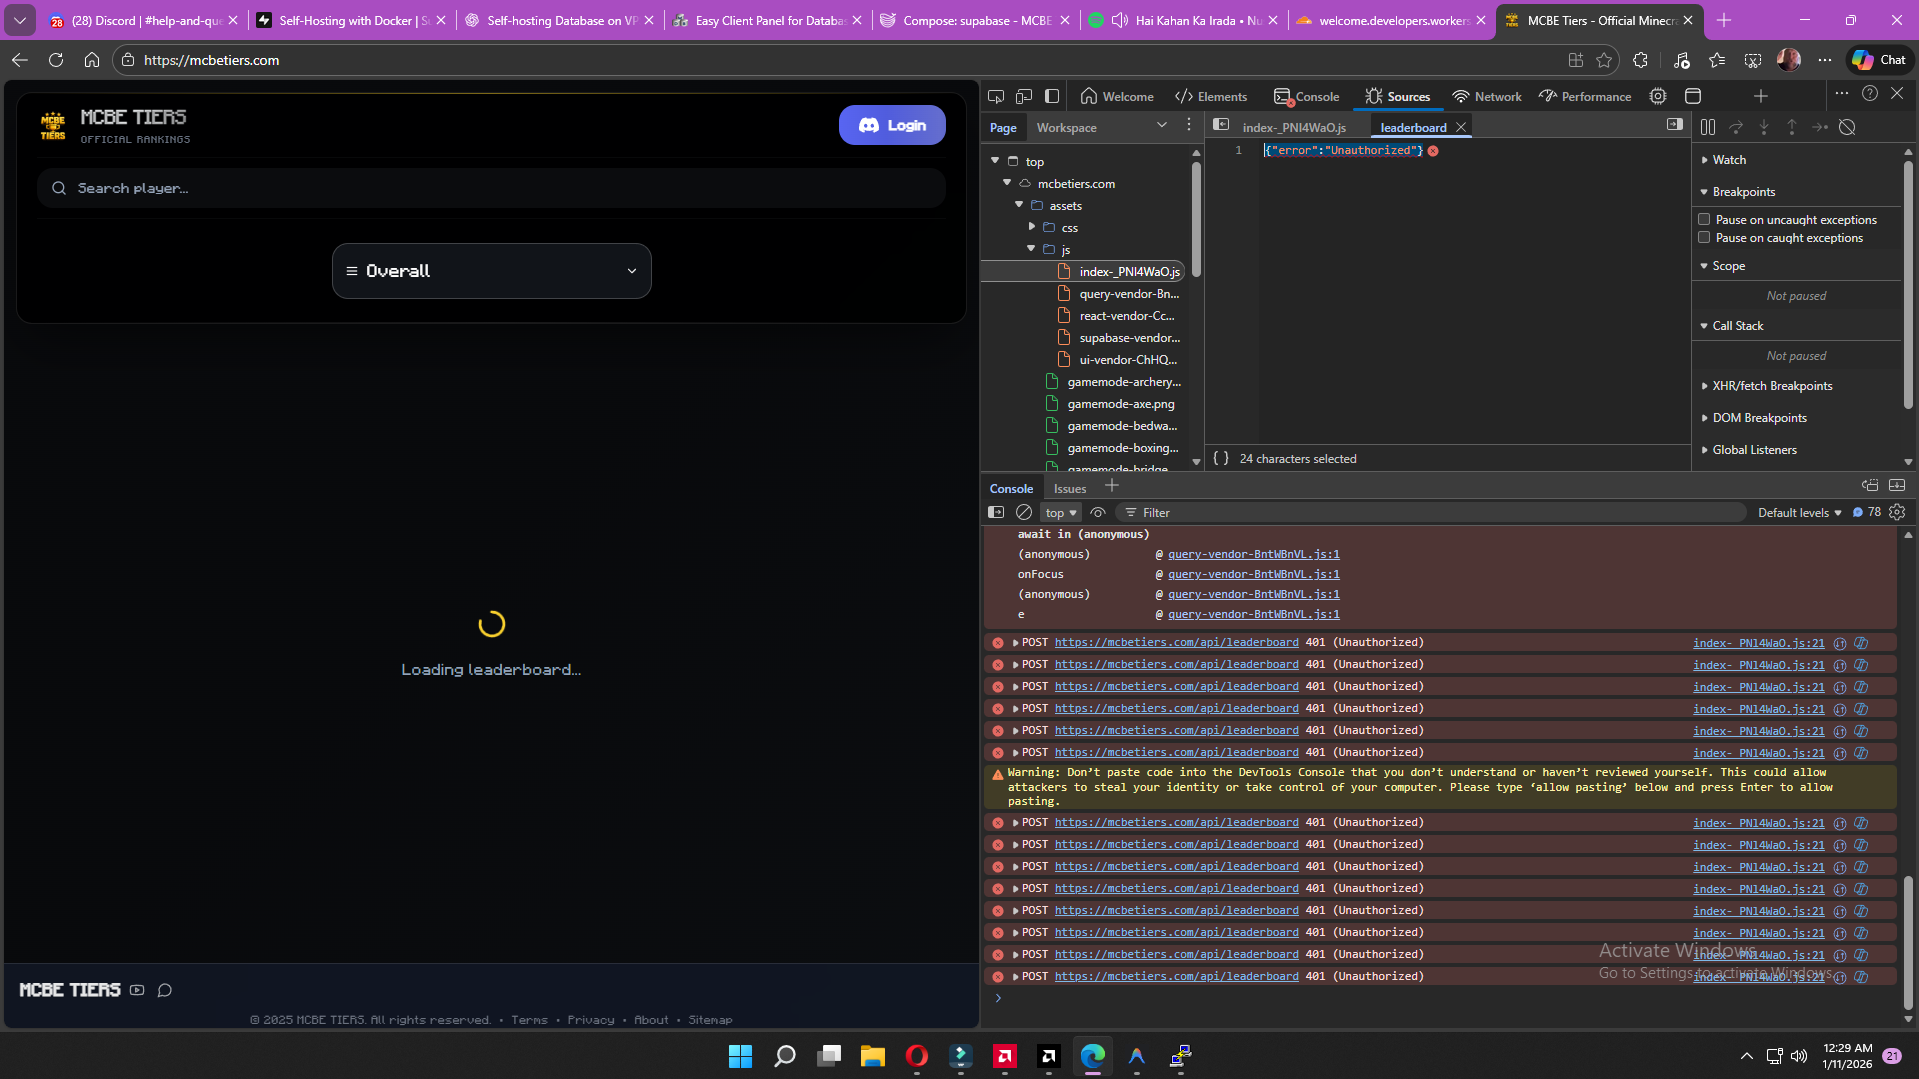Viewport: 1919px width, 1079px height.
Task: Open console settings with the gear icon
Action: 1896,512
